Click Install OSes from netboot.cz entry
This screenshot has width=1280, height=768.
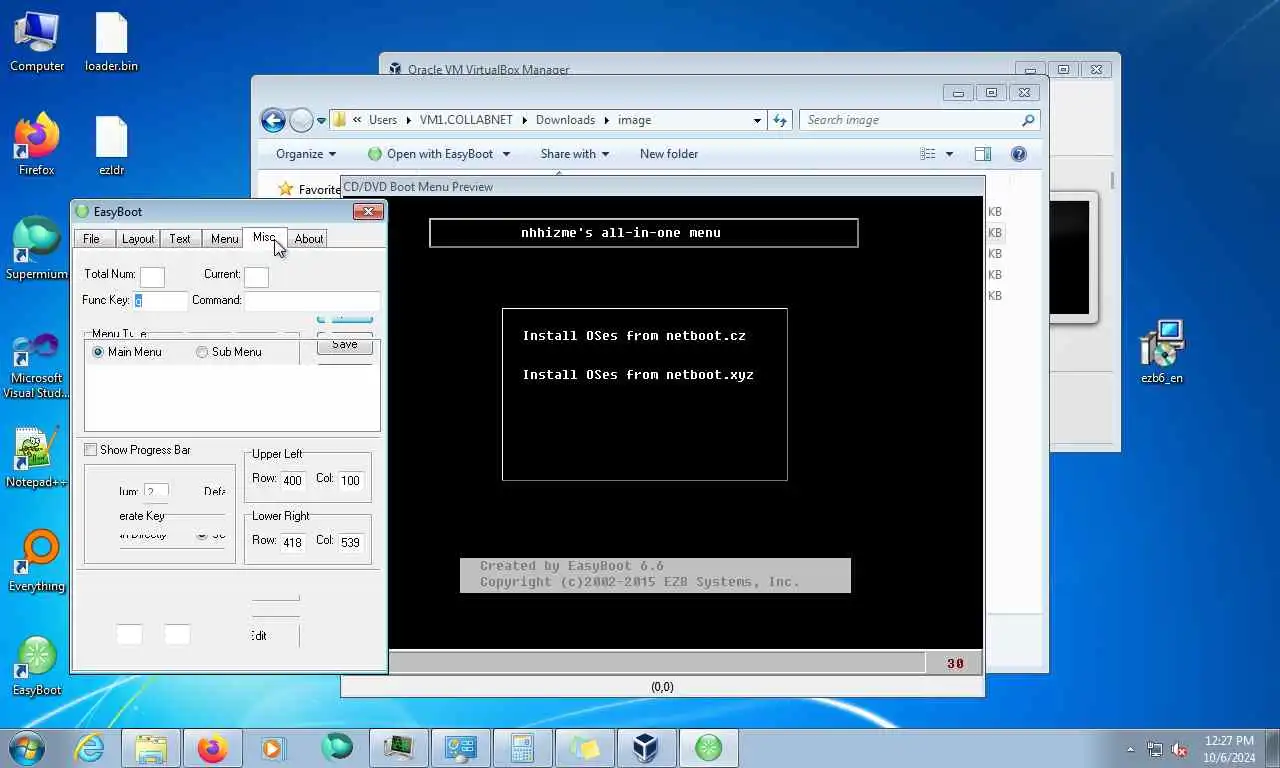(x=634, y=336)
